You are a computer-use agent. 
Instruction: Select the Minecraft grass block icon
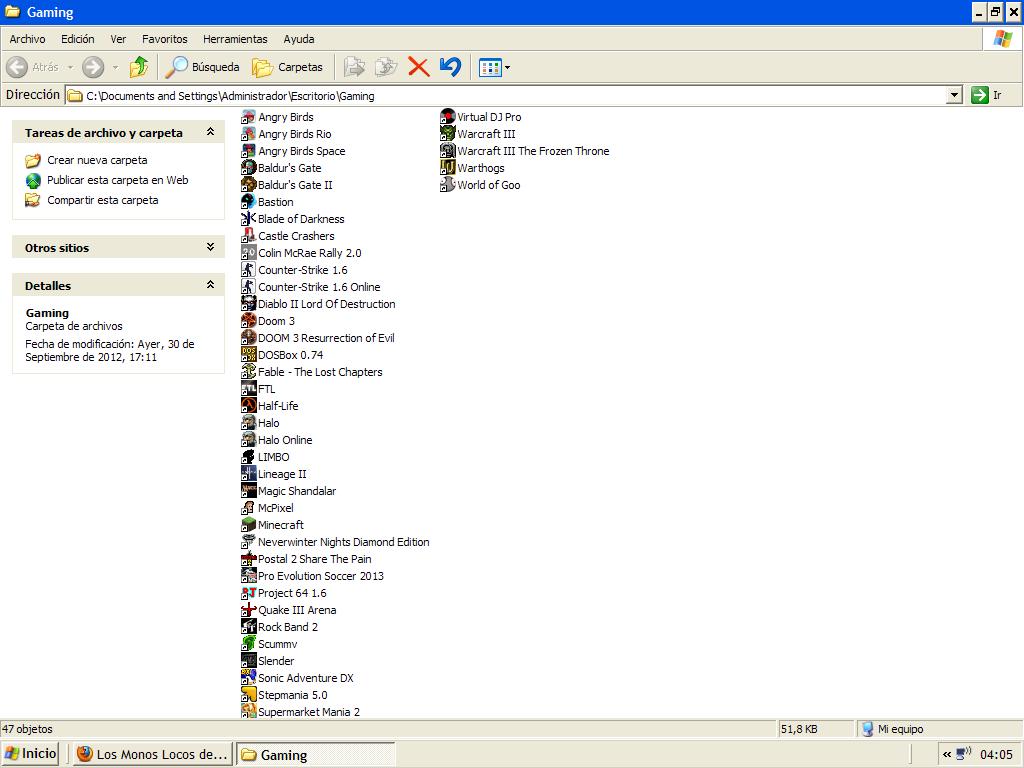pos(248,524)
